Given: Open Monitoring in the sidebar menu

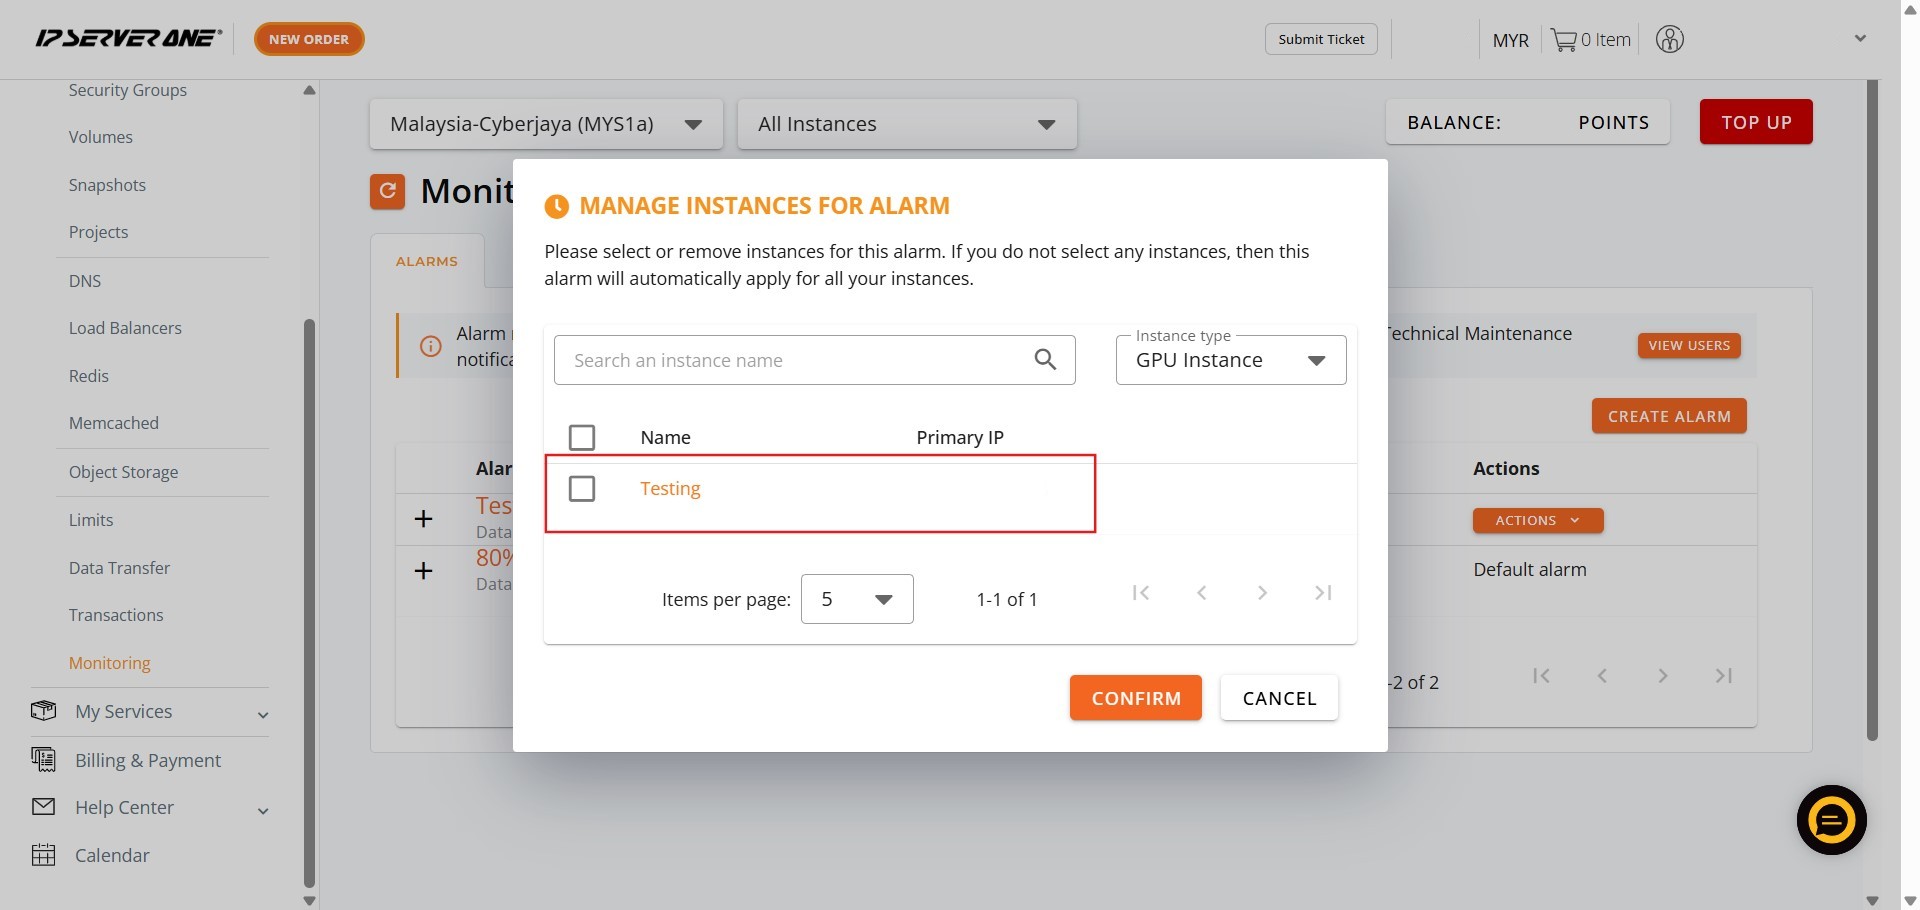Looking at the screenshot, I should click(x=110, y=663).
